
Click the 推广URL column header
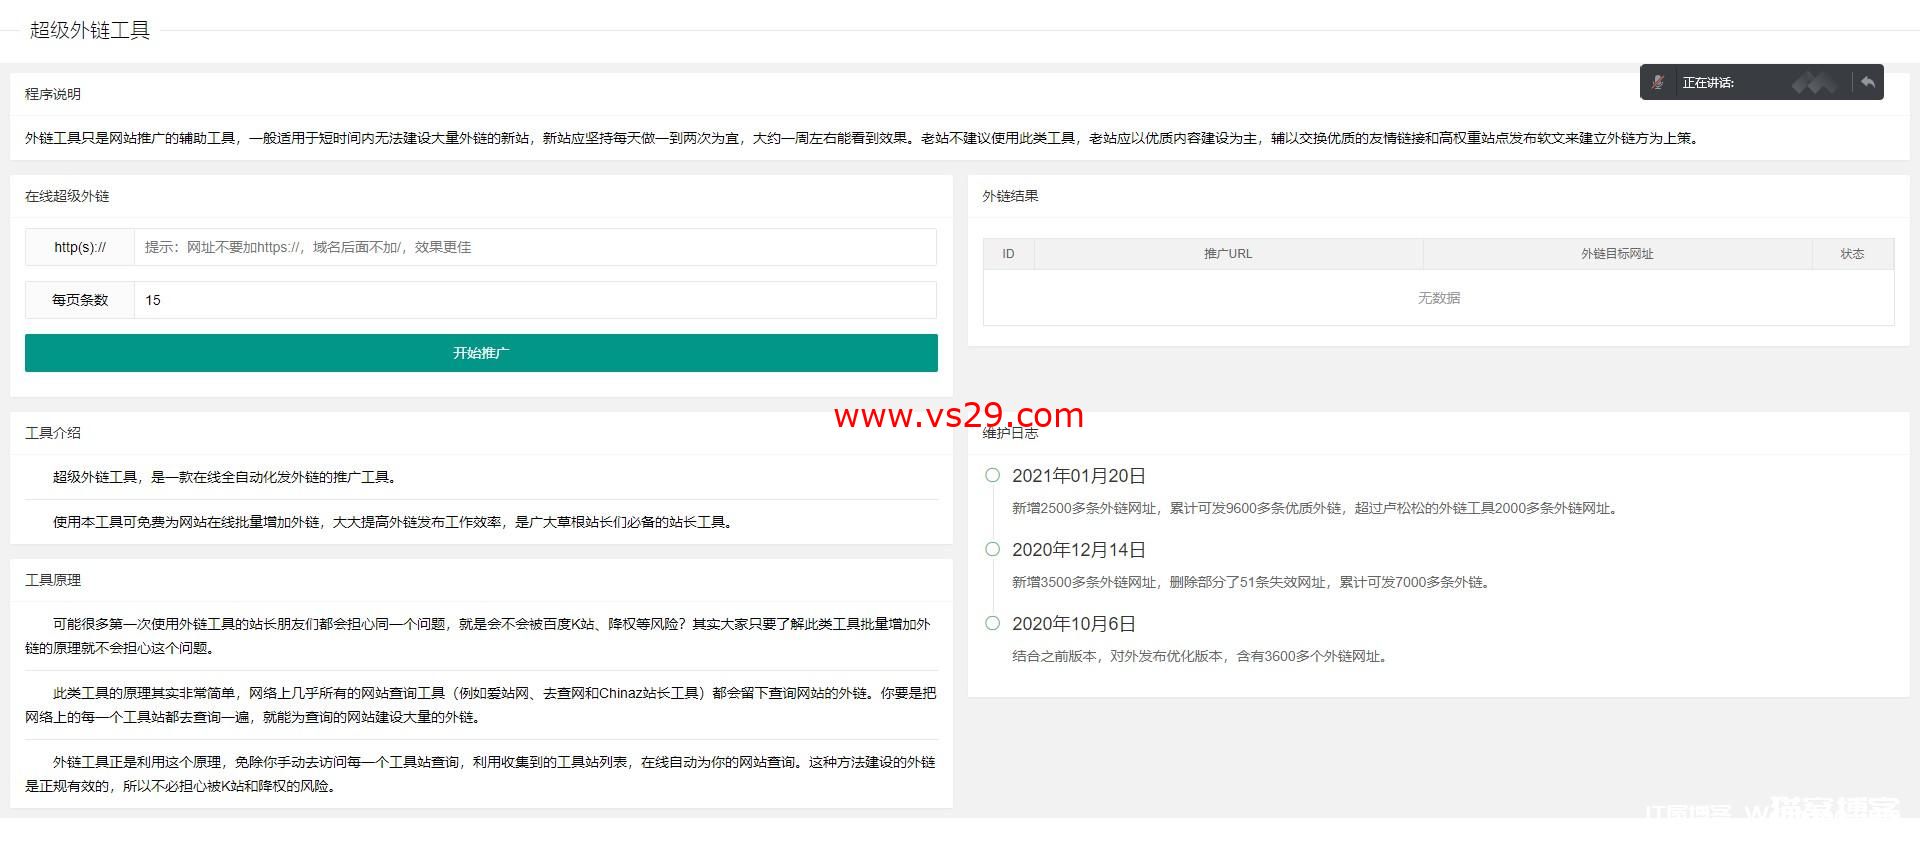point(1228,254)
